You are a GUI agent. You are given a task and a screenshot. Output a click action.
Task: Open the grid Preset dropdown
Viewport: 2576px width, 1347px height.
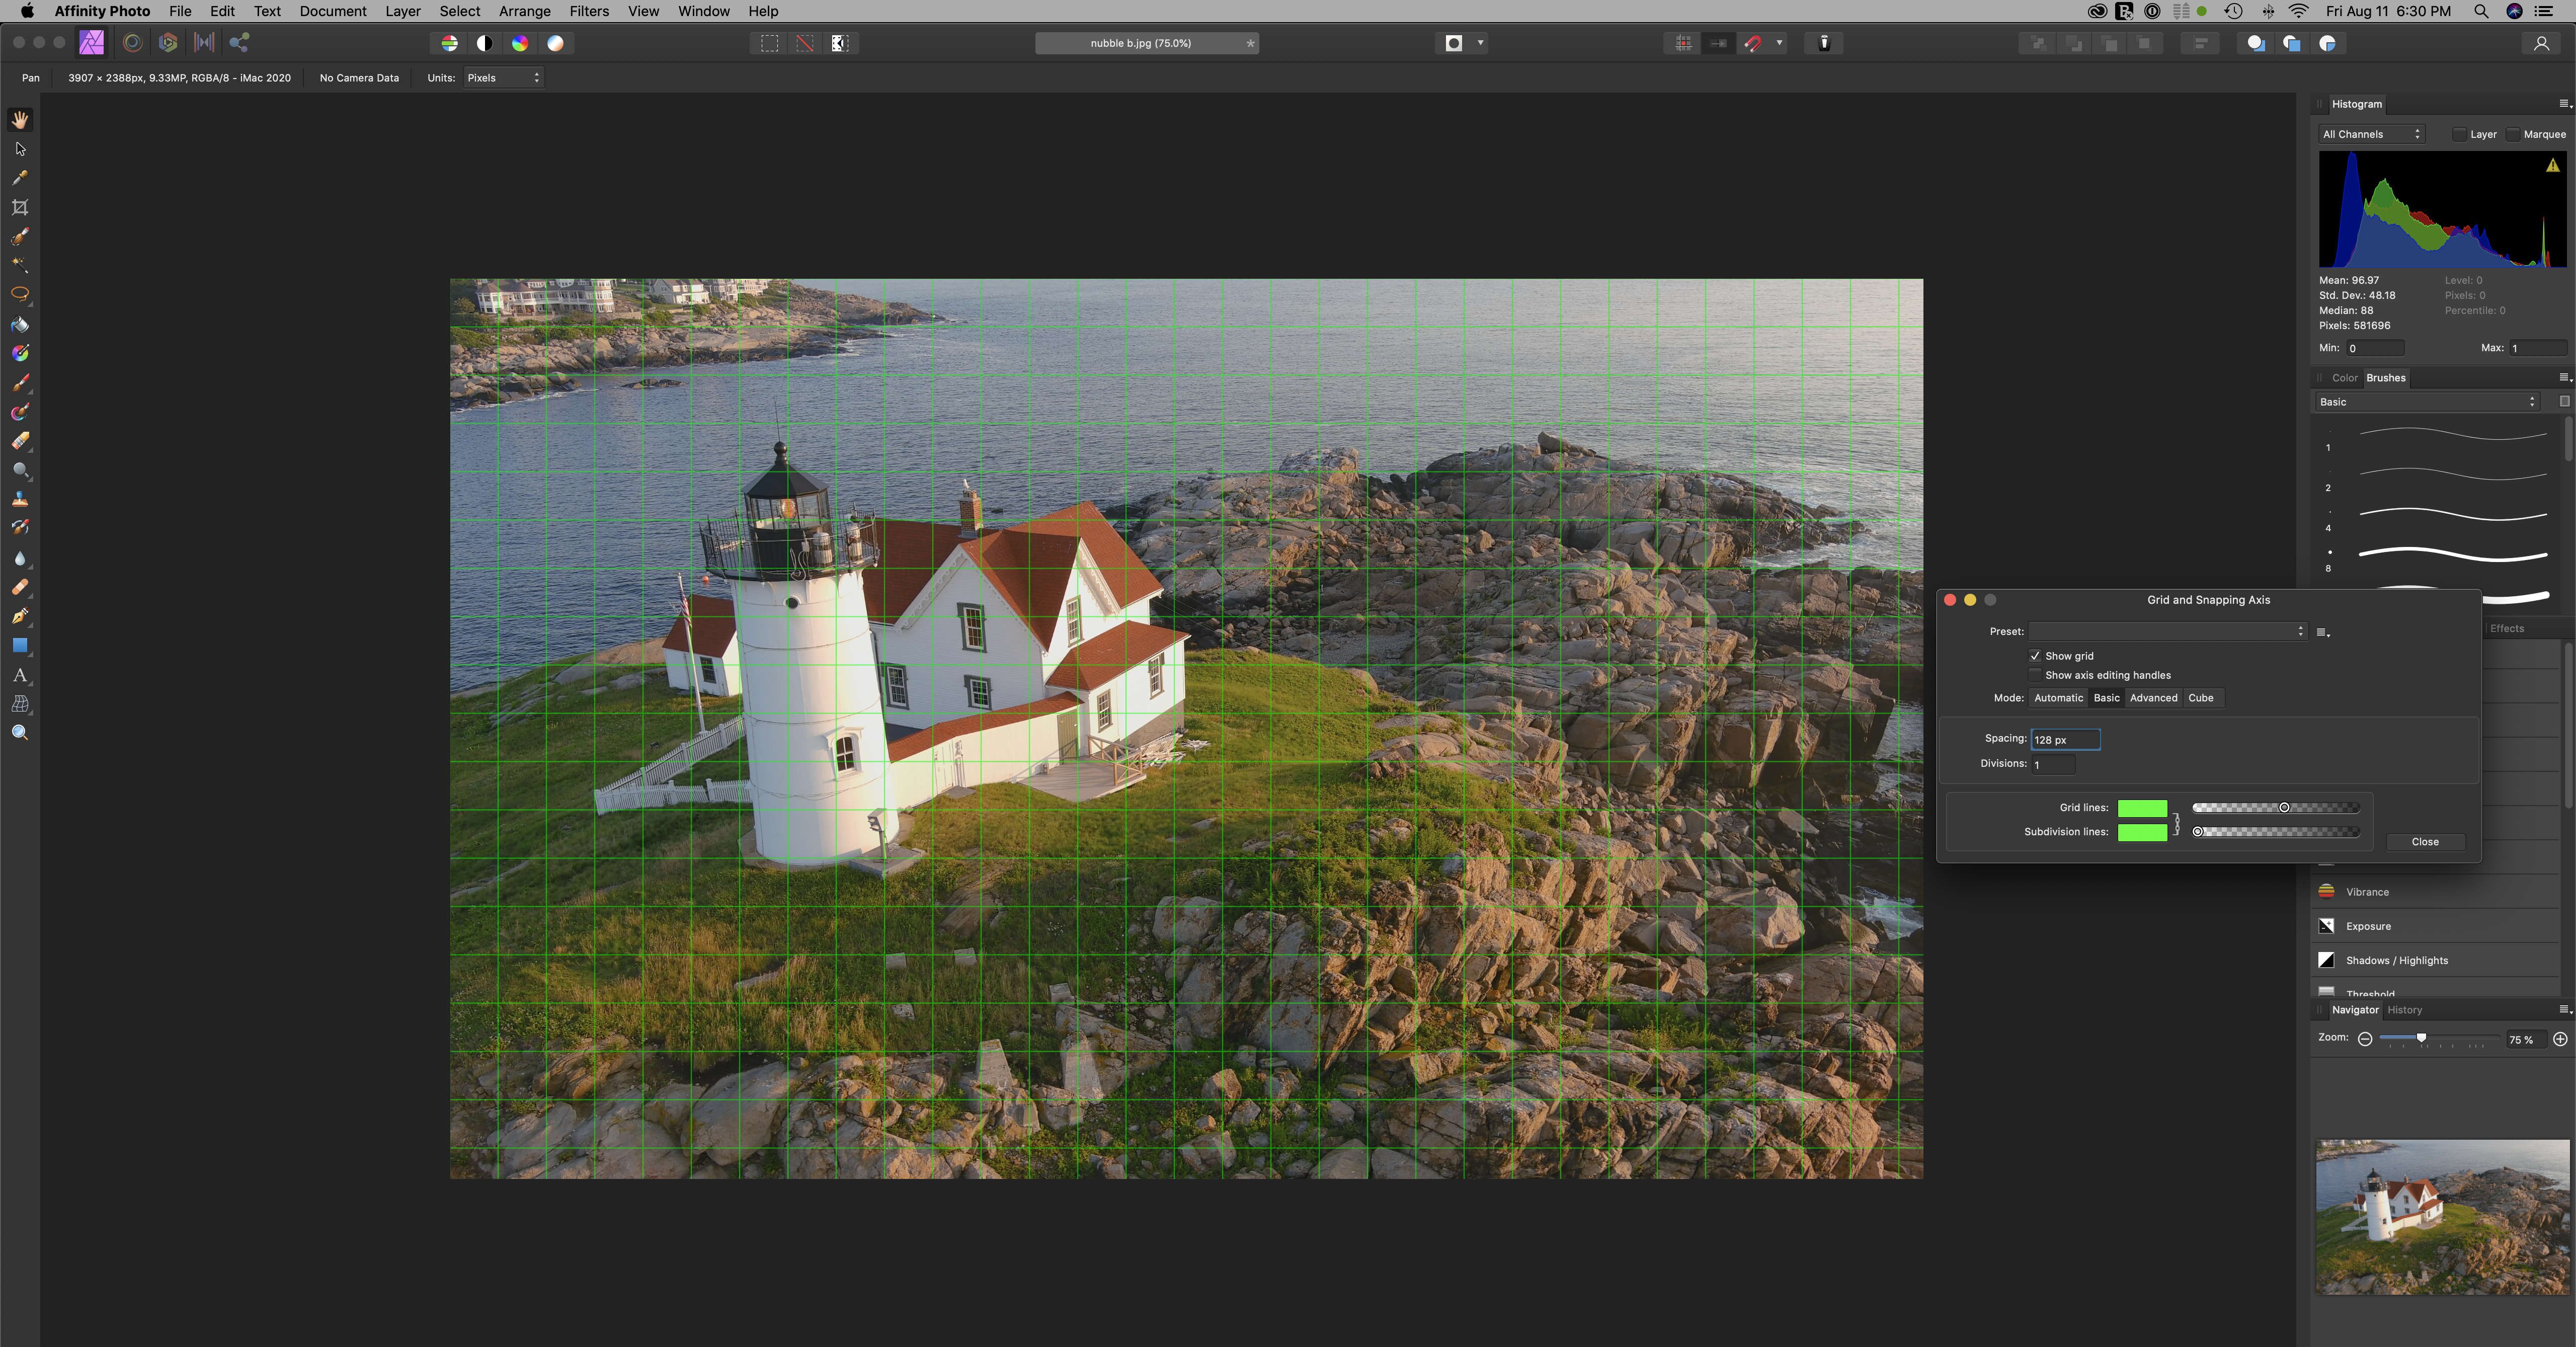click(x=2167, y=631)
